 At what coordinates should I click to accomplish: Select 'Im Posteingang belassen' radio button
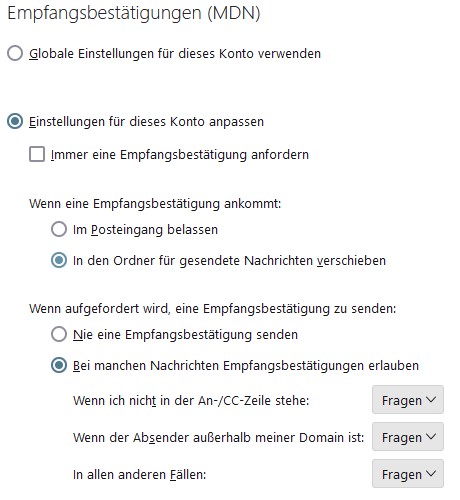pyautogui.click(x=59, y=229)
